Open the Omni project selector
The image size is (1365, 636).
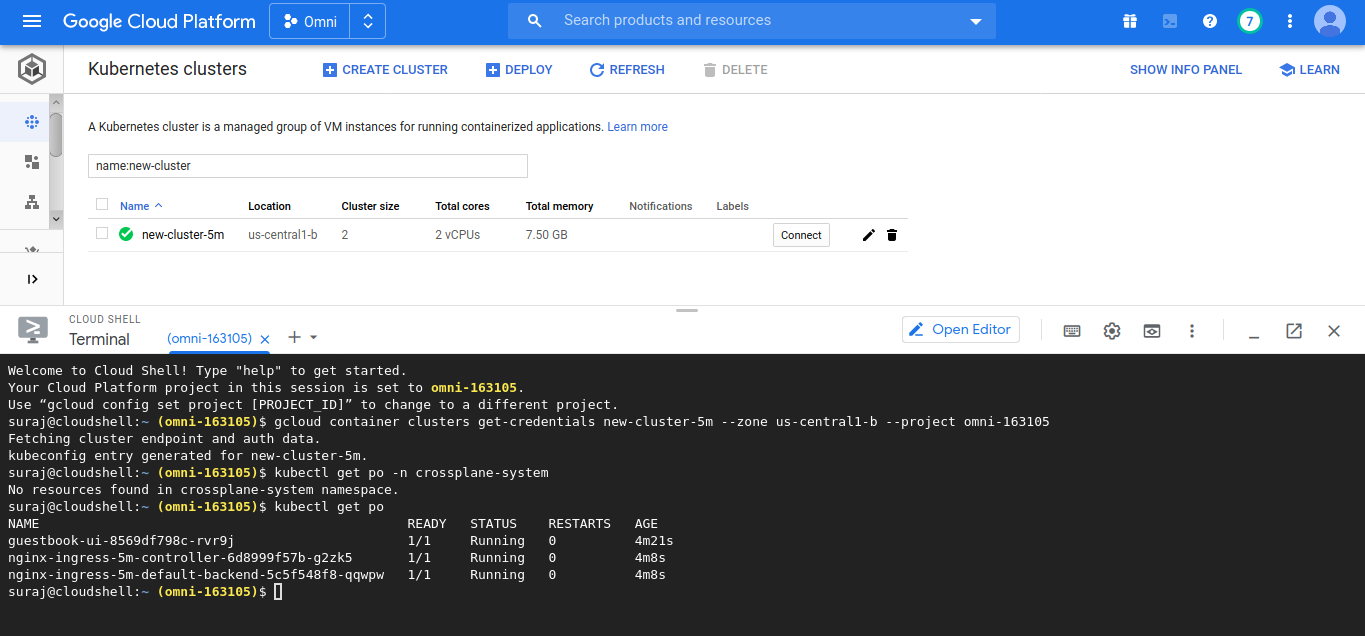(x=310, y=21)
